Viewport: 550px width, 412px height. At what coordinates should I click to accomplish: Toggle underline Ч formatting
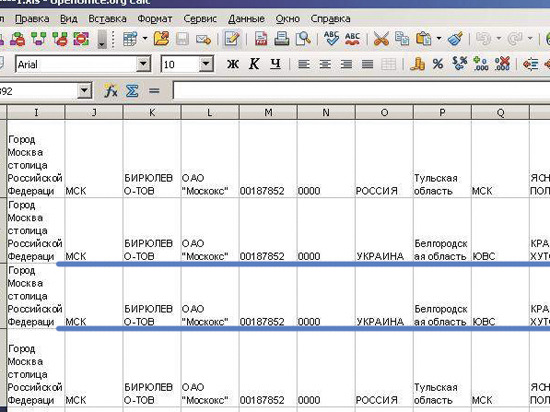click(275, 64)
